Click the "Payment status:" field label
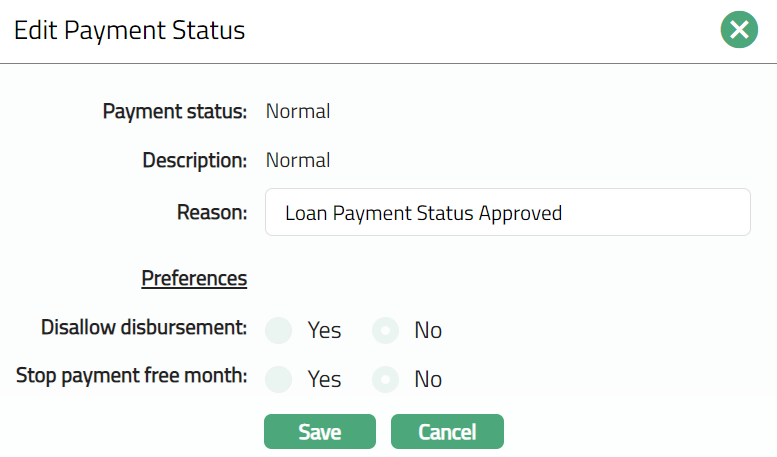The width and height of the screenshot is (777, 457). [175, 111]
